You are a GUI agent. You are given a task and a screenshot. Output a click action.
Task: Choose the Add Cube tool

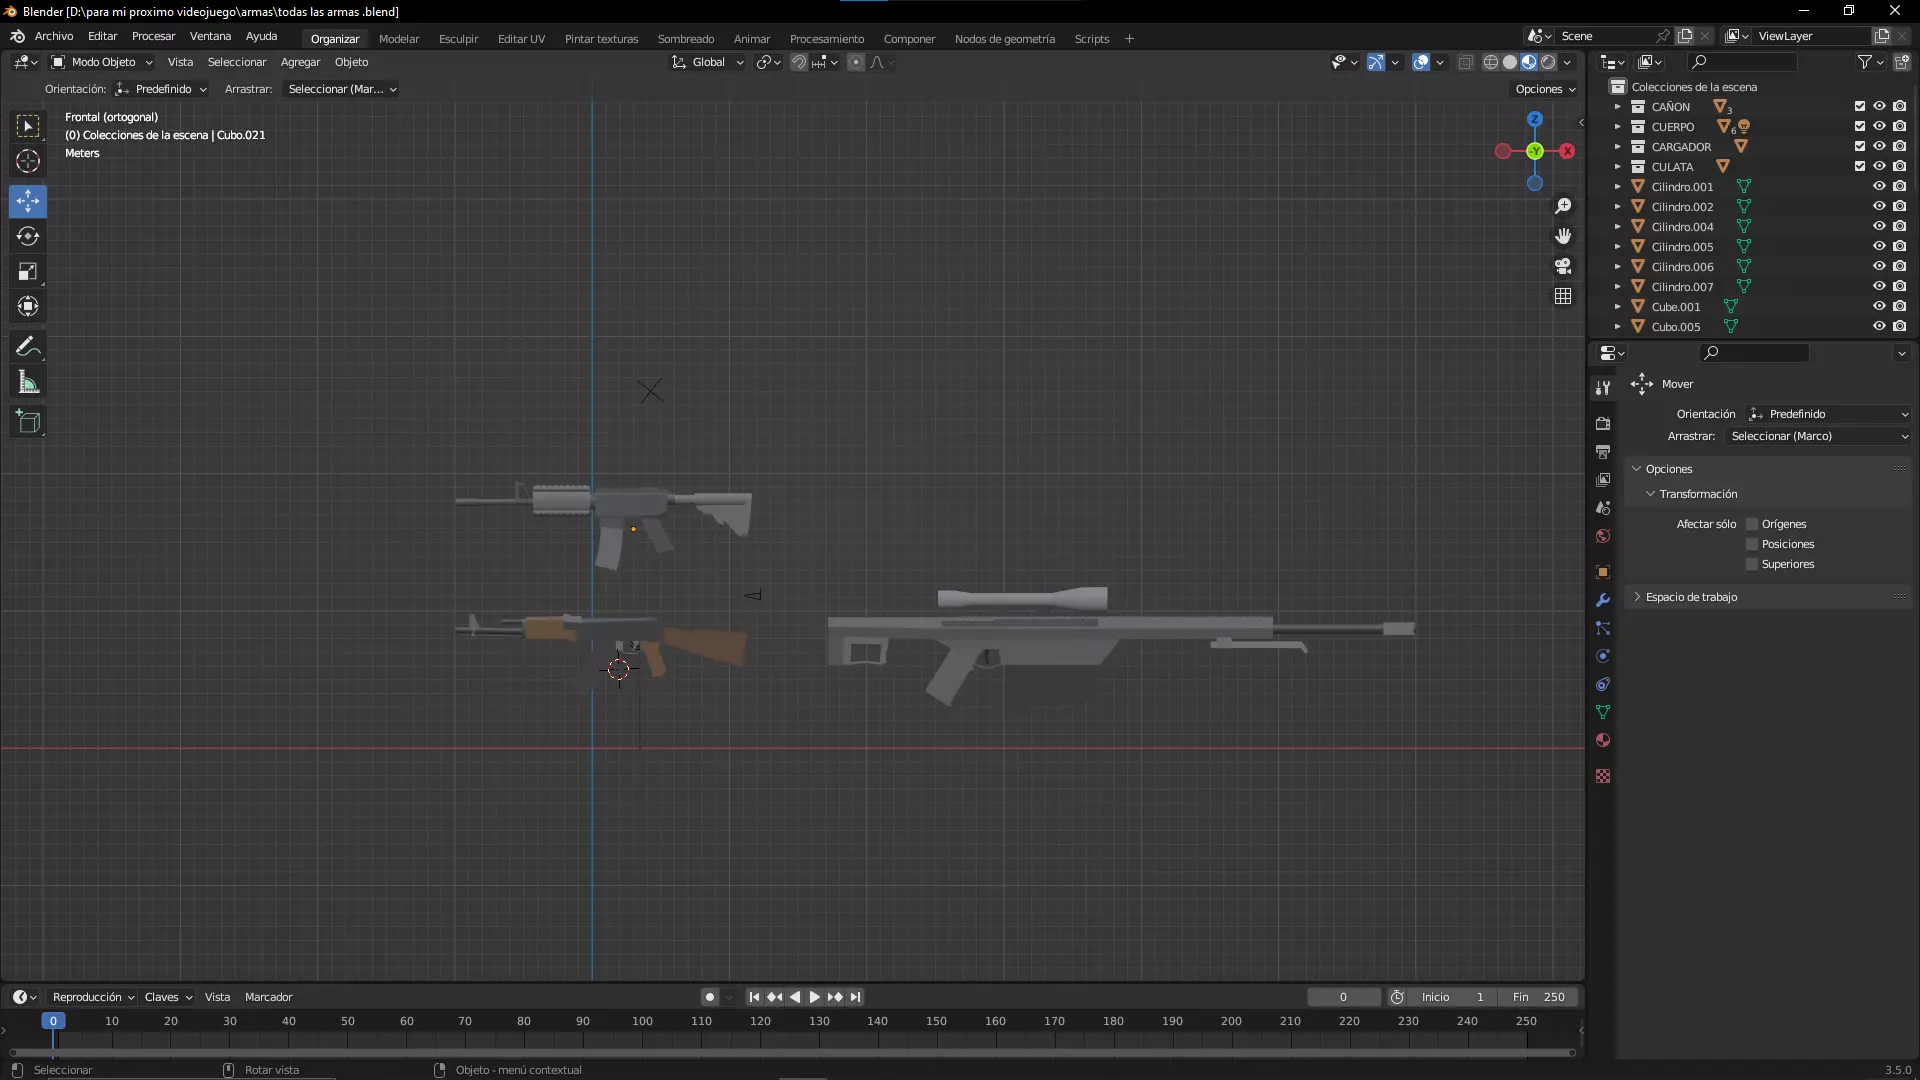[x=28, y=422]
